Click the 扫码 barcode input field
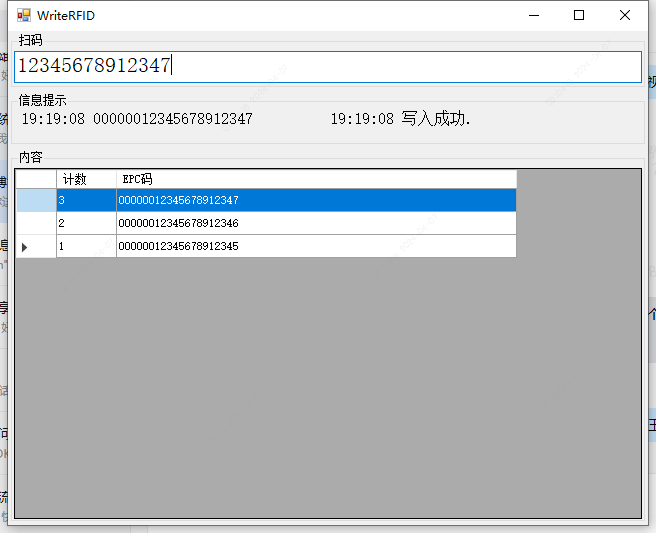The width and height of the screenshot is (656, 533). tap(328, 67)
